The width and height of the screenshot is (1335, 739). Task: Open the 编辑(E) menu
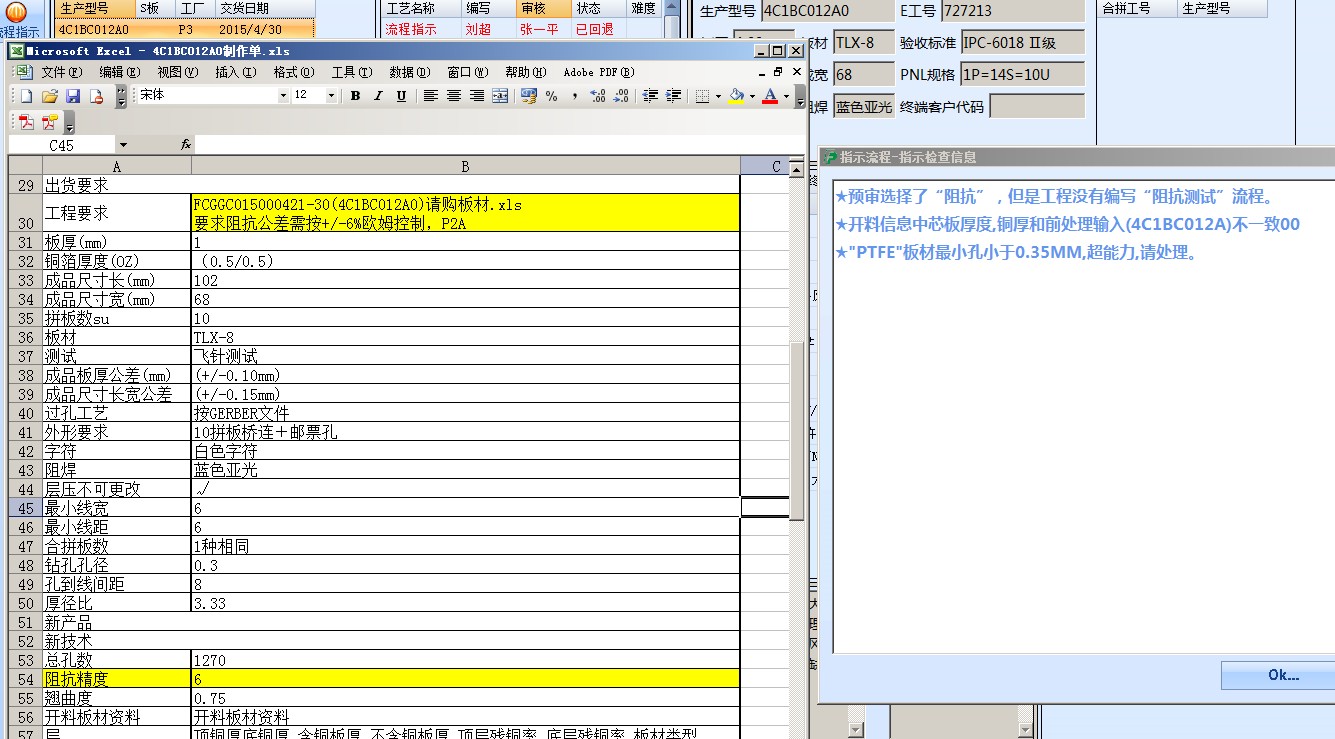point(119,72)
